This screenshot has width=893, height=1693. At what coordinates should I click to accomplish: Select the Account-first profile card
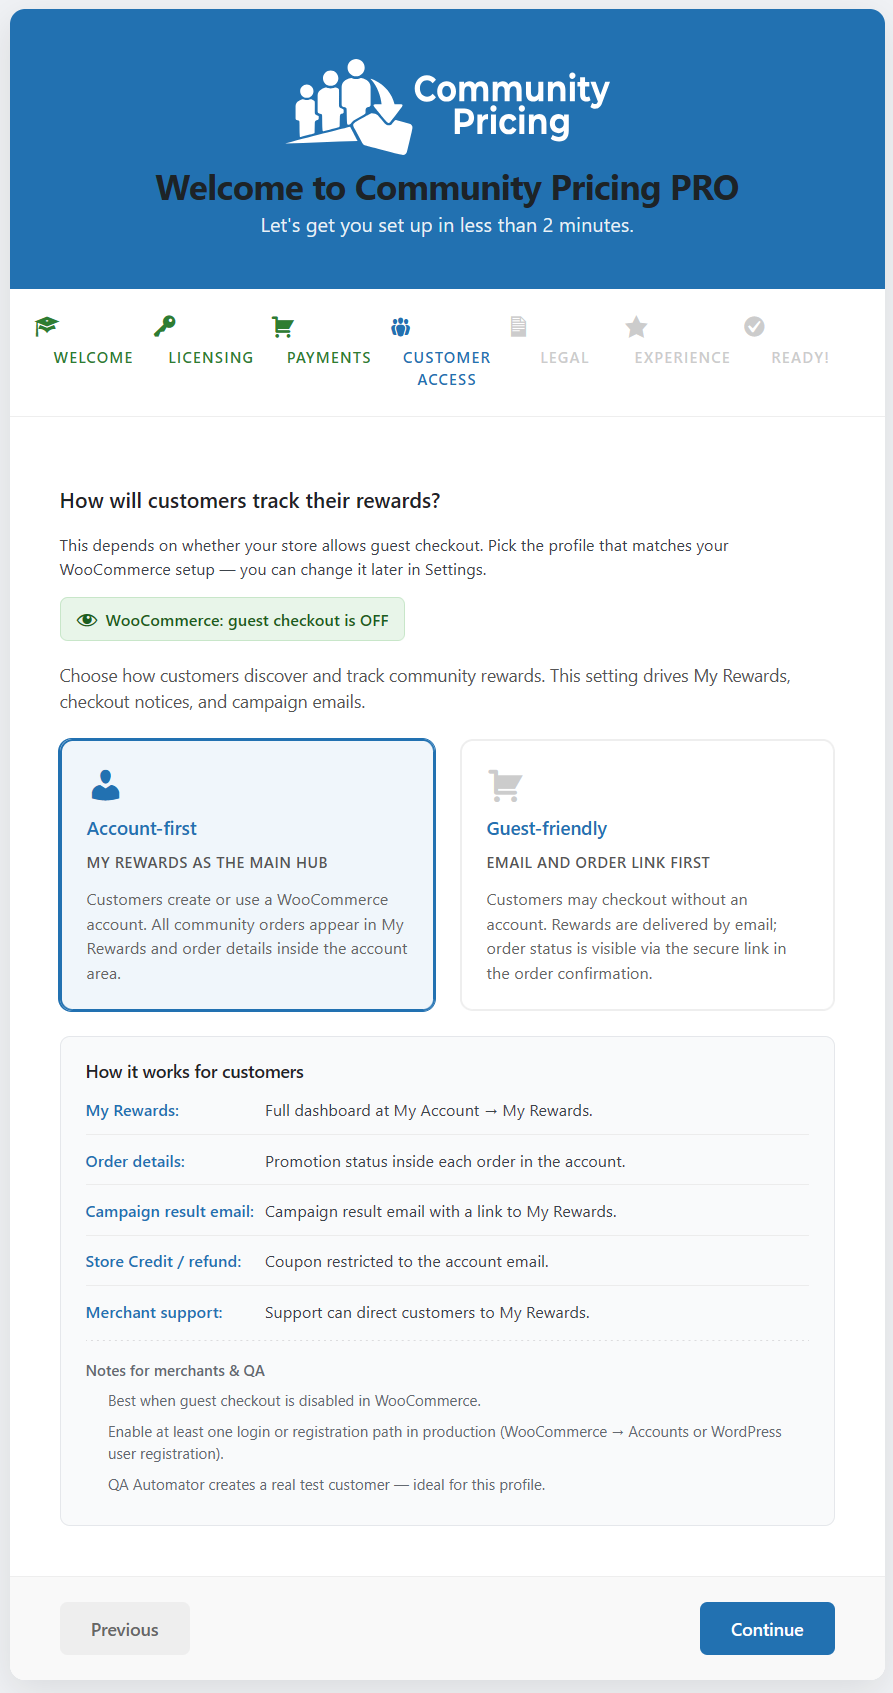pyautogui.click(x=247, y=875)
